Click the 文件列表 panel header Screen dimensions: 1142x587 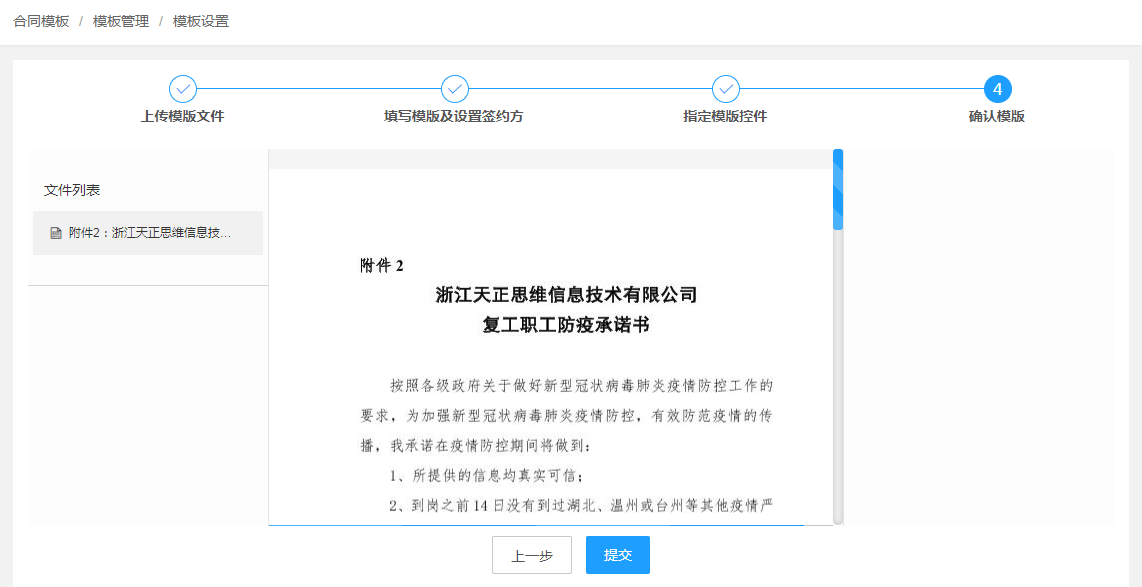point(72,190)
